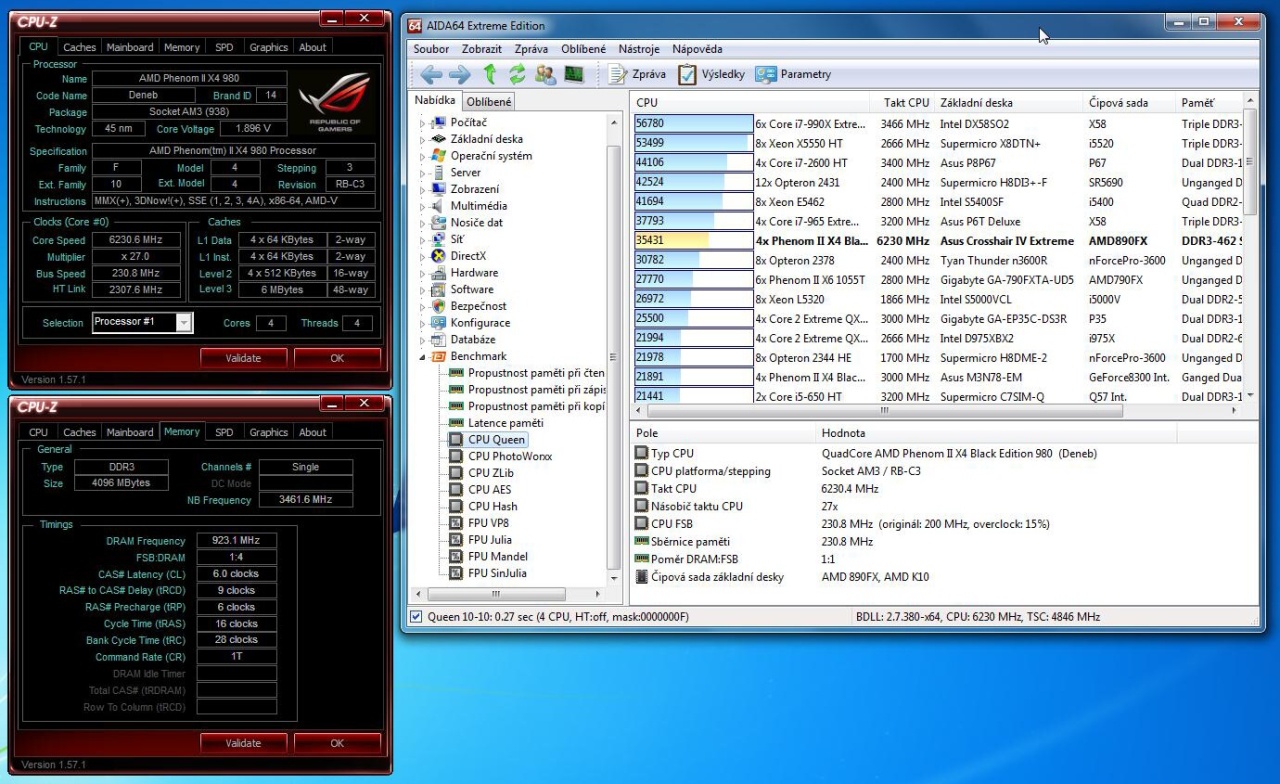
Task: Select the Bezpečnost tree item
Action: 478,306
